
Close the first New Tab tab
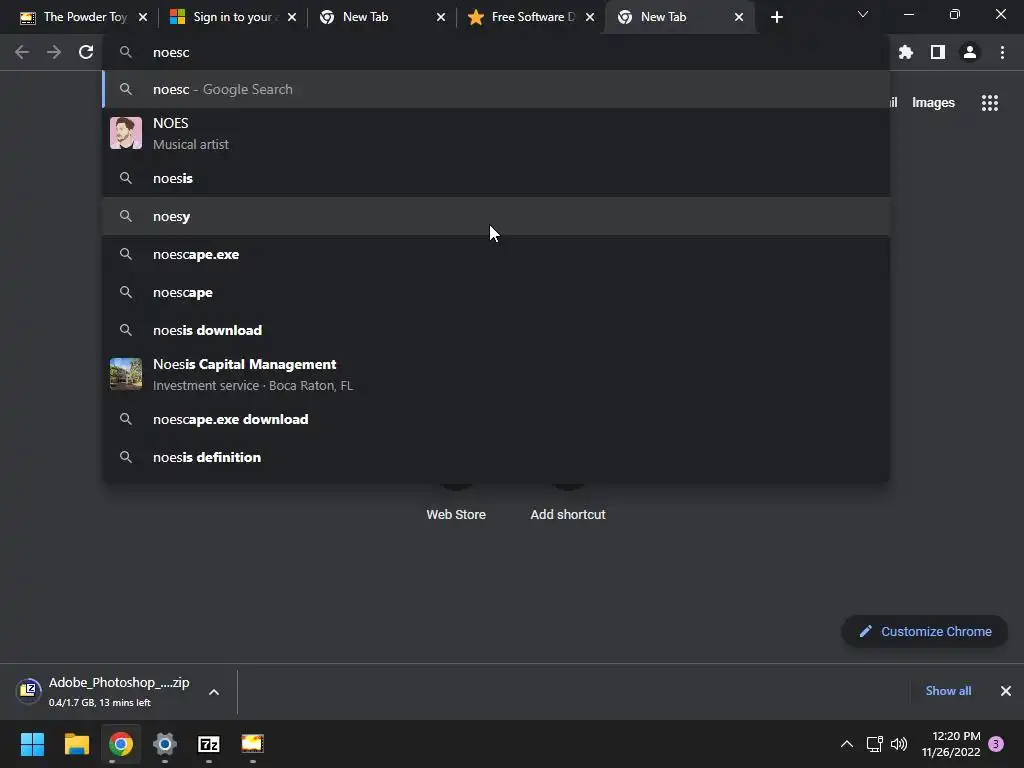[x=441, y=17]
